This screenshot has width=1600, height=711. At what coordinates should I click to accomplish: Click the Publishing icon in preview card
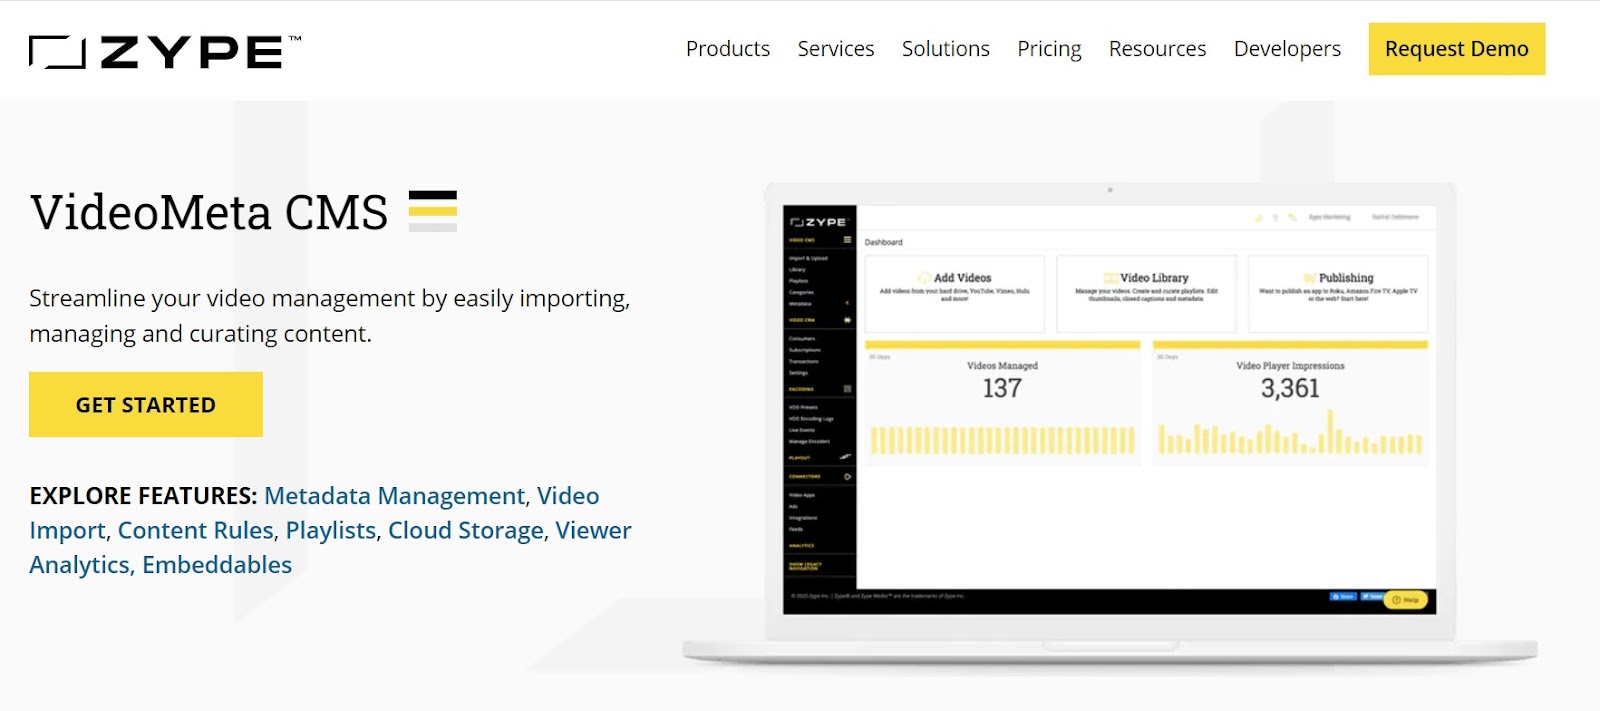[1310, 278]
